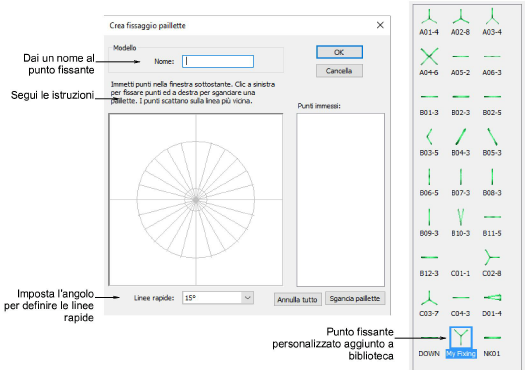Click the Nome text field
The width and height of the screenshot is (525, 370).
pyautogui.click(x=218, y=61)
